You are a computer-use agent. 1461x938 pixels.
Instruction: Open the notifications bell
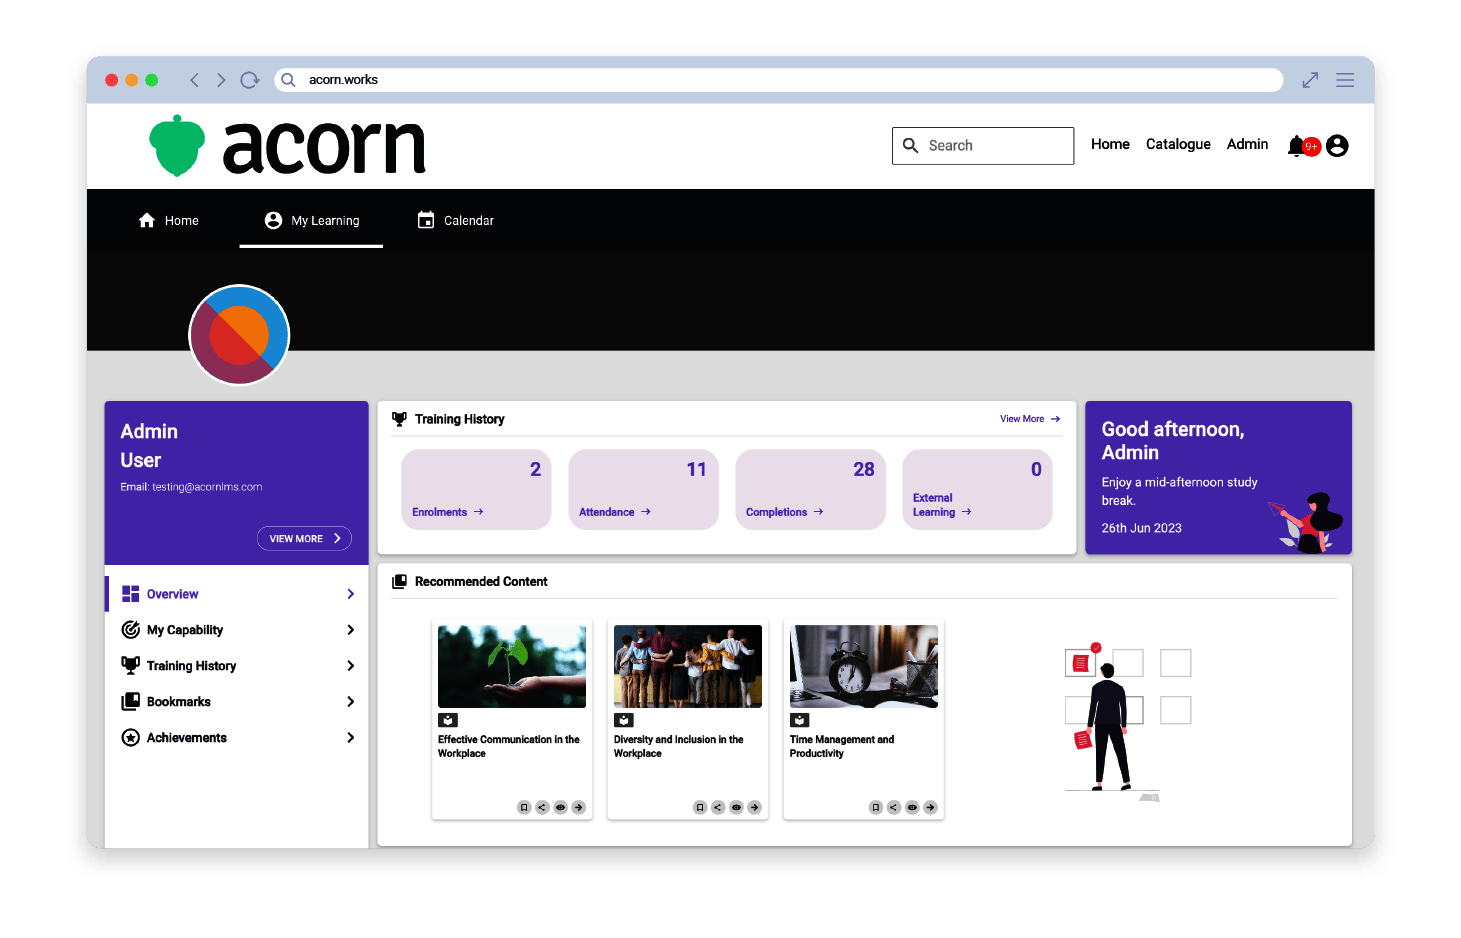click(x=1296, y=146)
